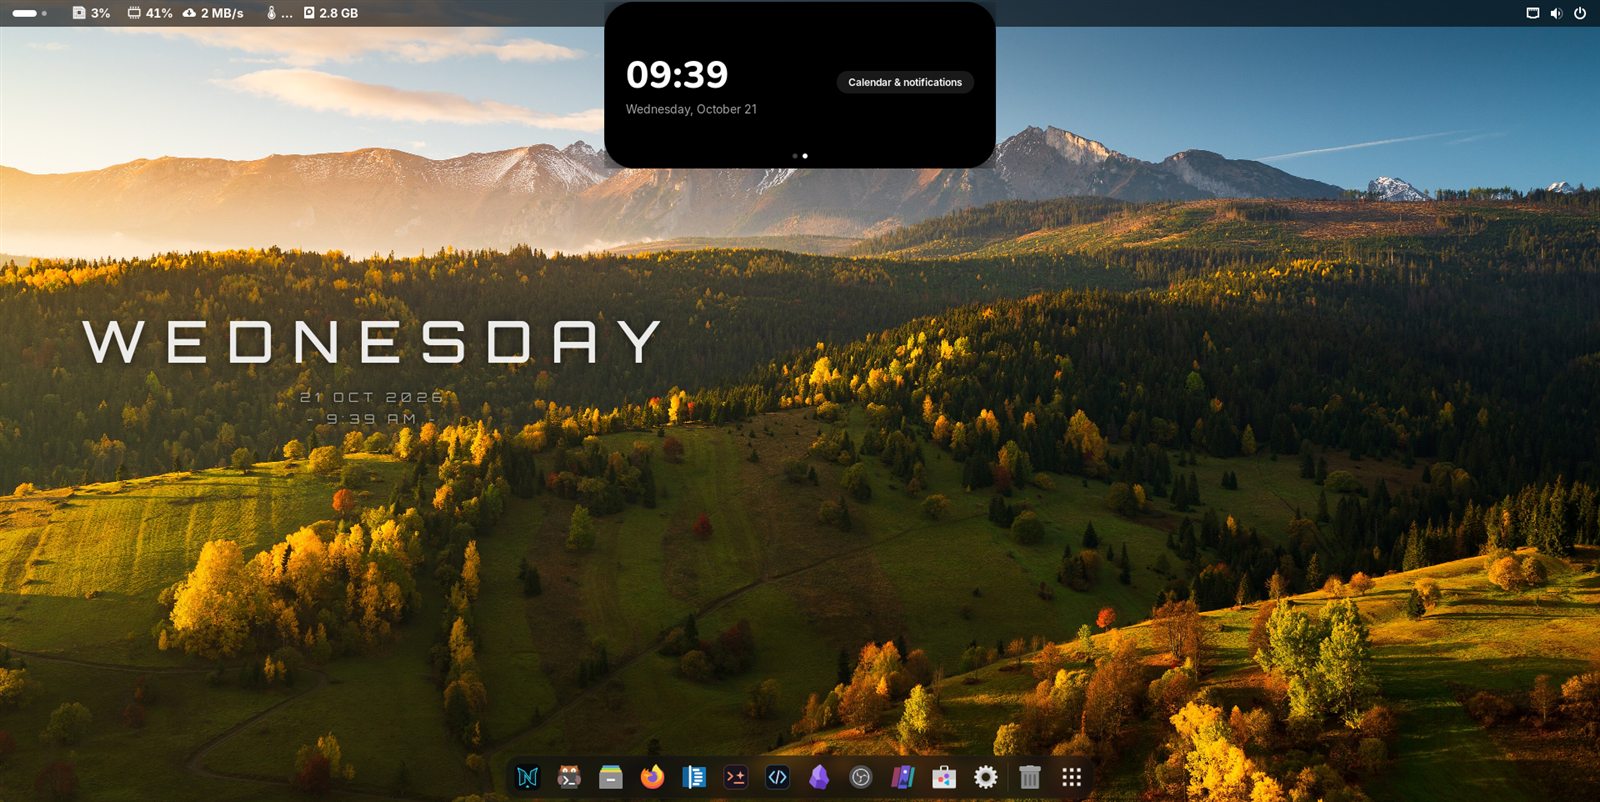
Task: Open the software store bag icon
Action: click(x=944, y=777)
